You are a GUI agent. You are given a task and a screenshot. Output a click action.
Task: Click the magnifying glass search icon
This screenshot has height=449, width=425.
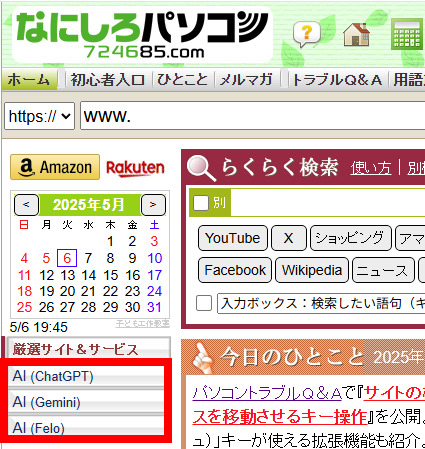pyautogui.click(x=201, y=168)
